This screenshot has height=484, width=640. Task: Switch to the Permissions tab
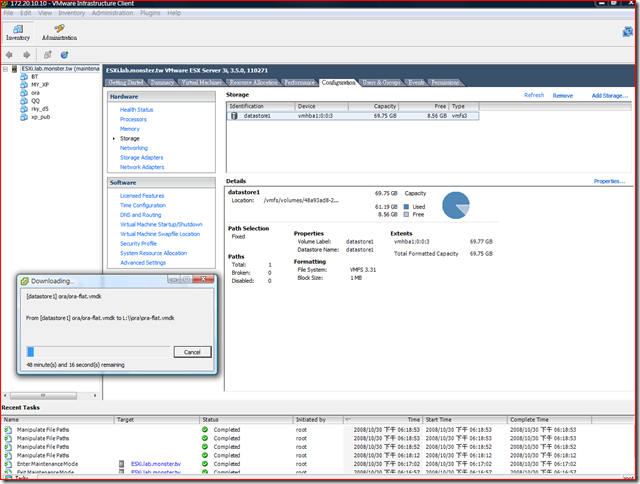[445, 82]
